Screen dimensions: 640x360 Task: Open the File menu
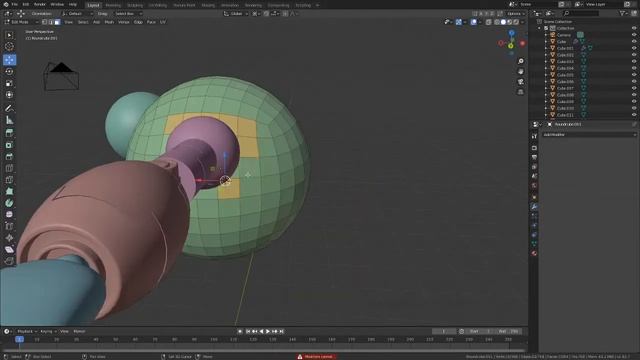tap(14, 4)
